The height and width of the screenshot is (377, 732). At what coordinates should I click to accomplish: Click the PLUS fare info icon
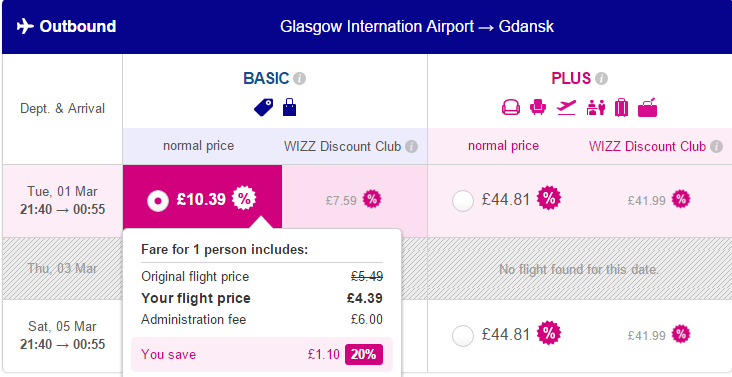click(601, 79)
